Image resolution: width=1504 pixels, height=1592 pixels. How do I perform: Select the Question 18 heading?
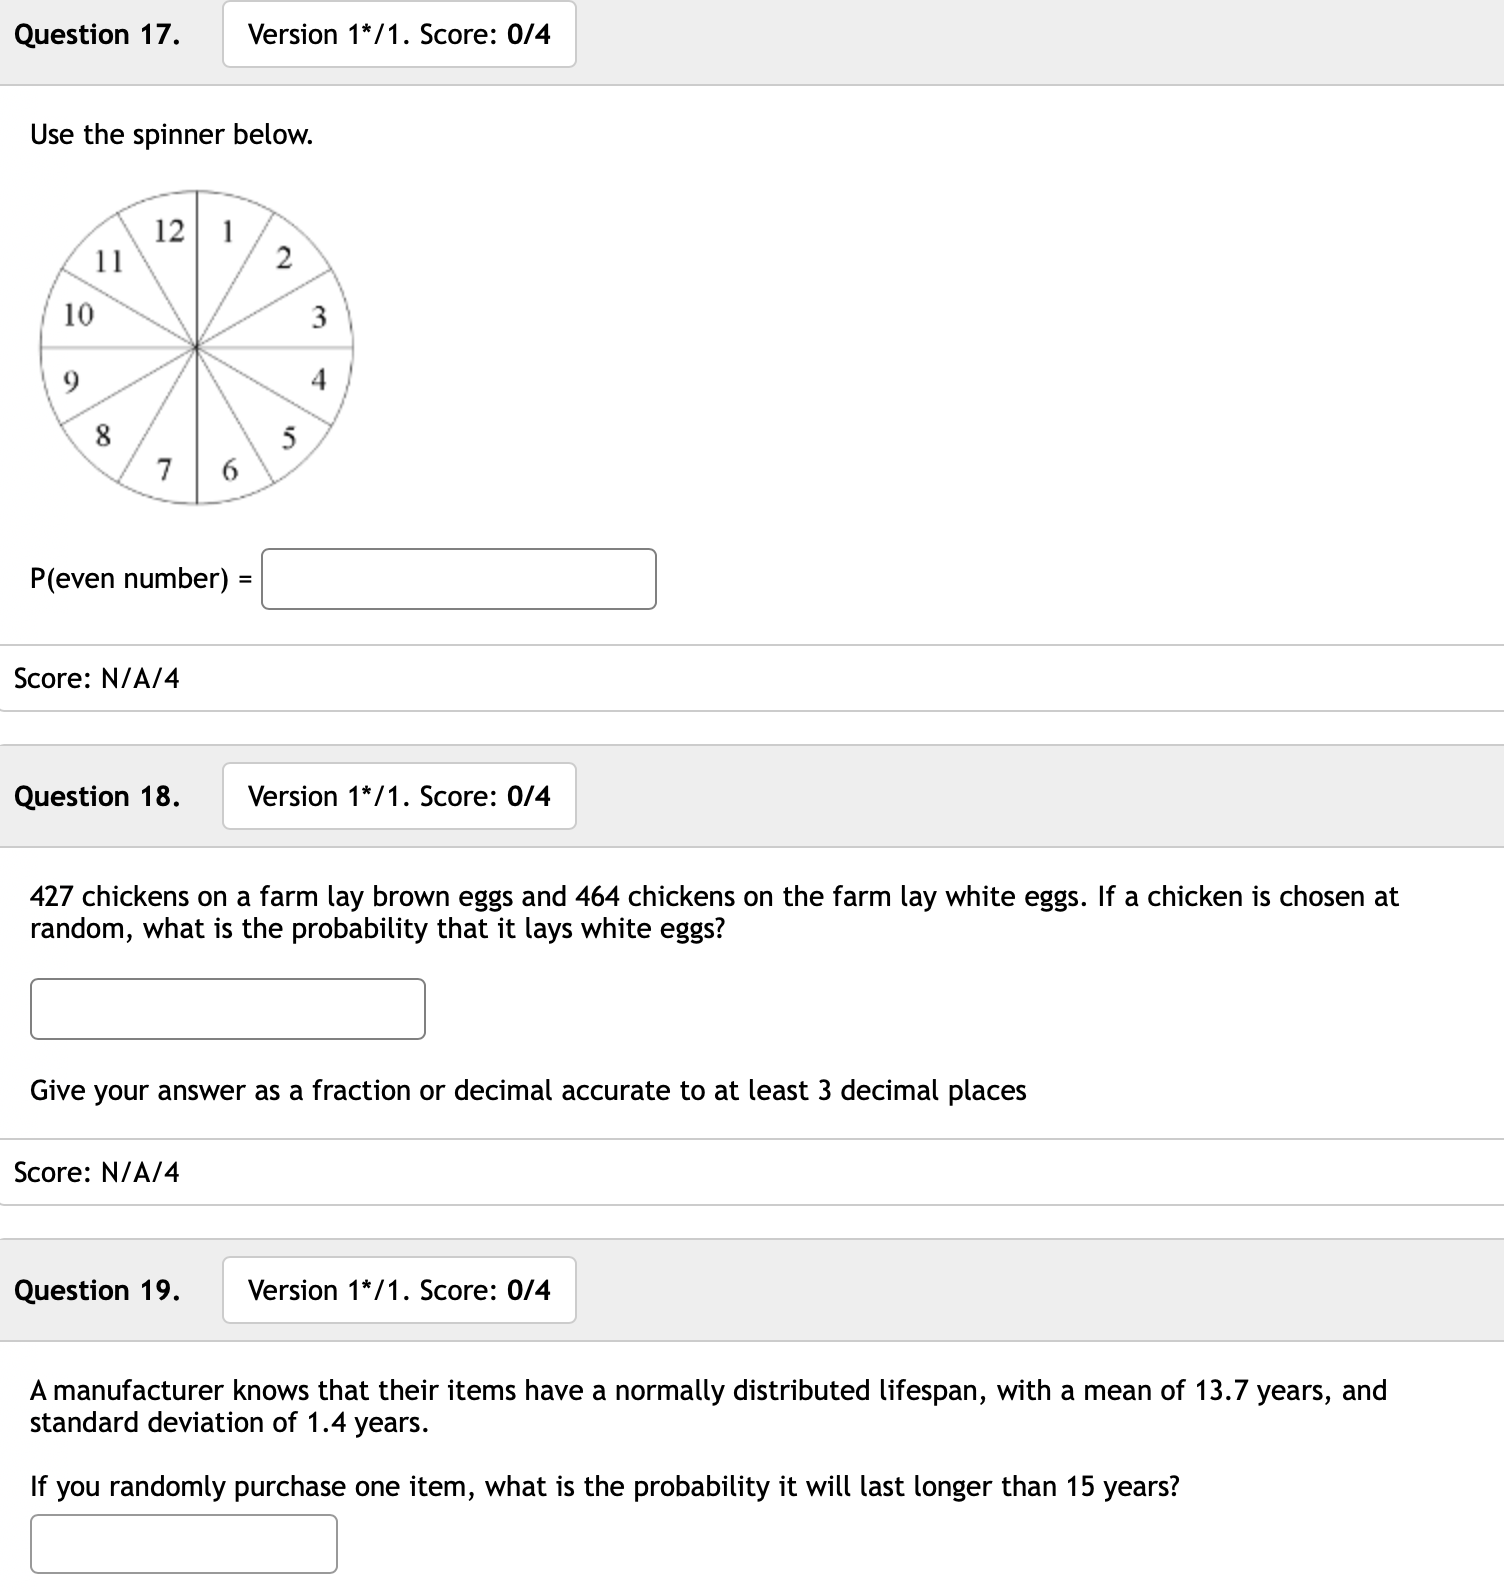pyautogui.click(x=97, y=797)
